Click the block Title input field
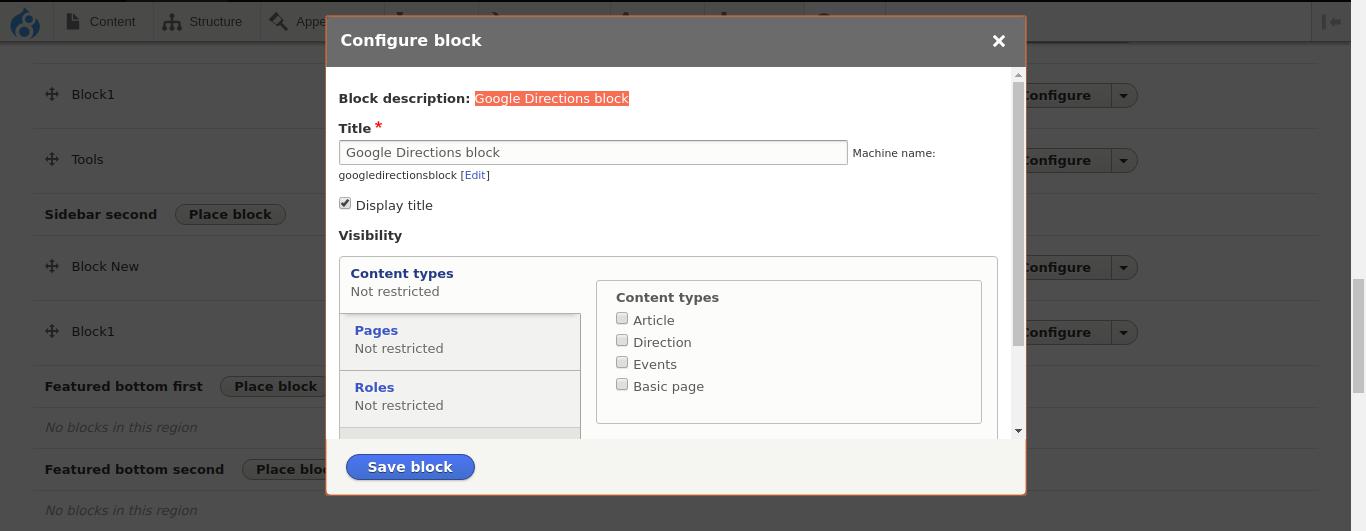The width and height of the screenshot is (1366, 531). click(593, 152)
